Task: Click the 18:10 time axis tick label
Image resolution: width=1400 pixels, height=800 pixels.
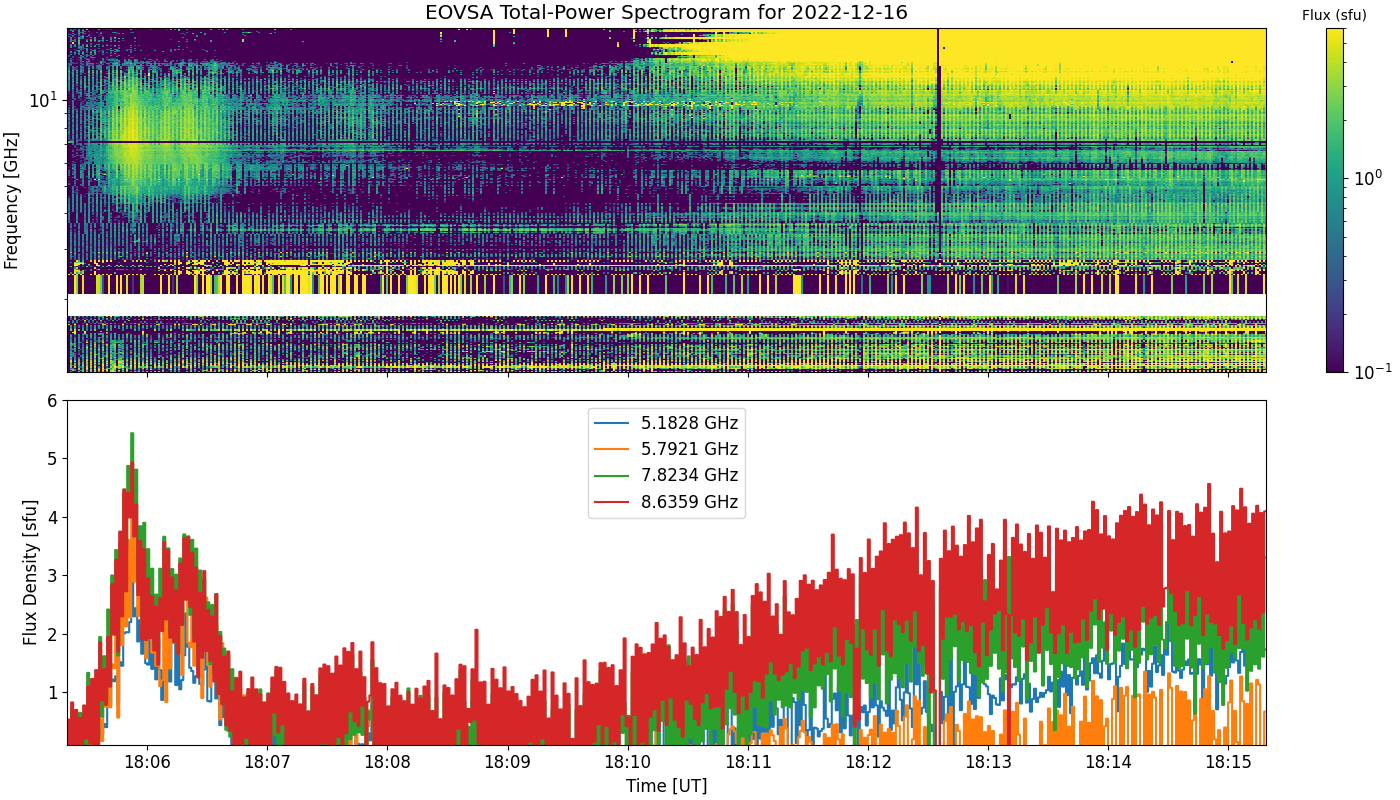Action: [x=628, y=762]
